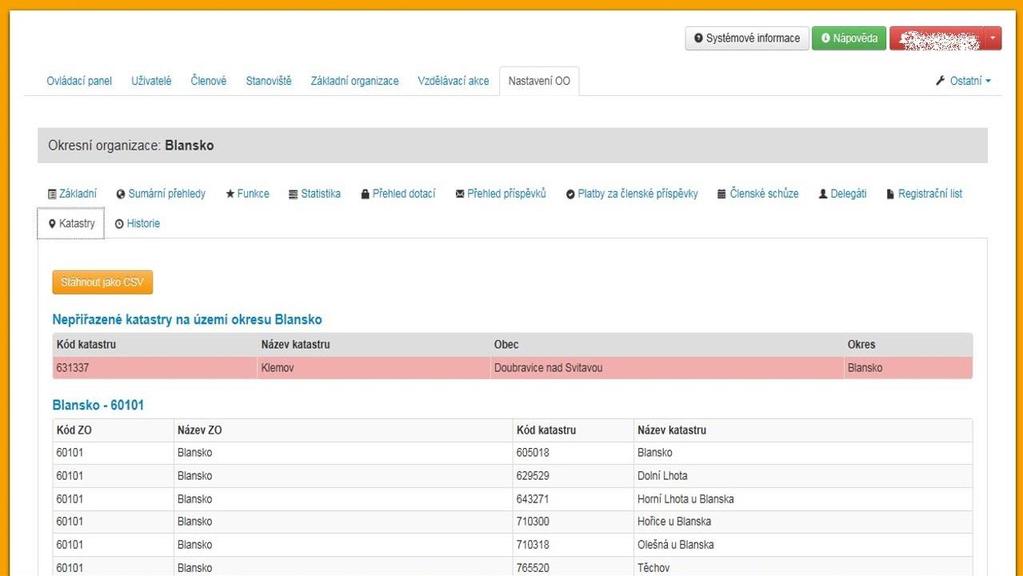Image resolution: width=1023 pixels, height=576 pixels.
Task: Click cadastre code 631337
Action: click(72, 368)
